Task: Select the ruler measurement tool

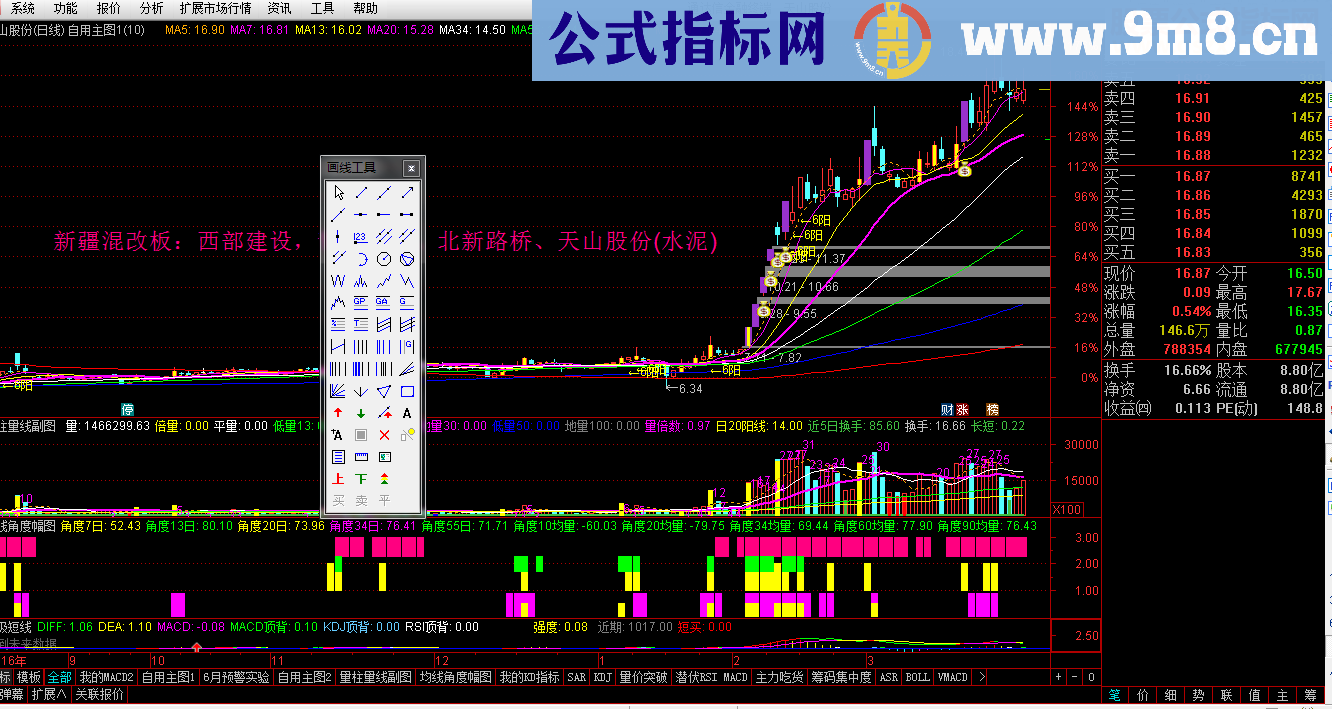Action: coord(359,454)
